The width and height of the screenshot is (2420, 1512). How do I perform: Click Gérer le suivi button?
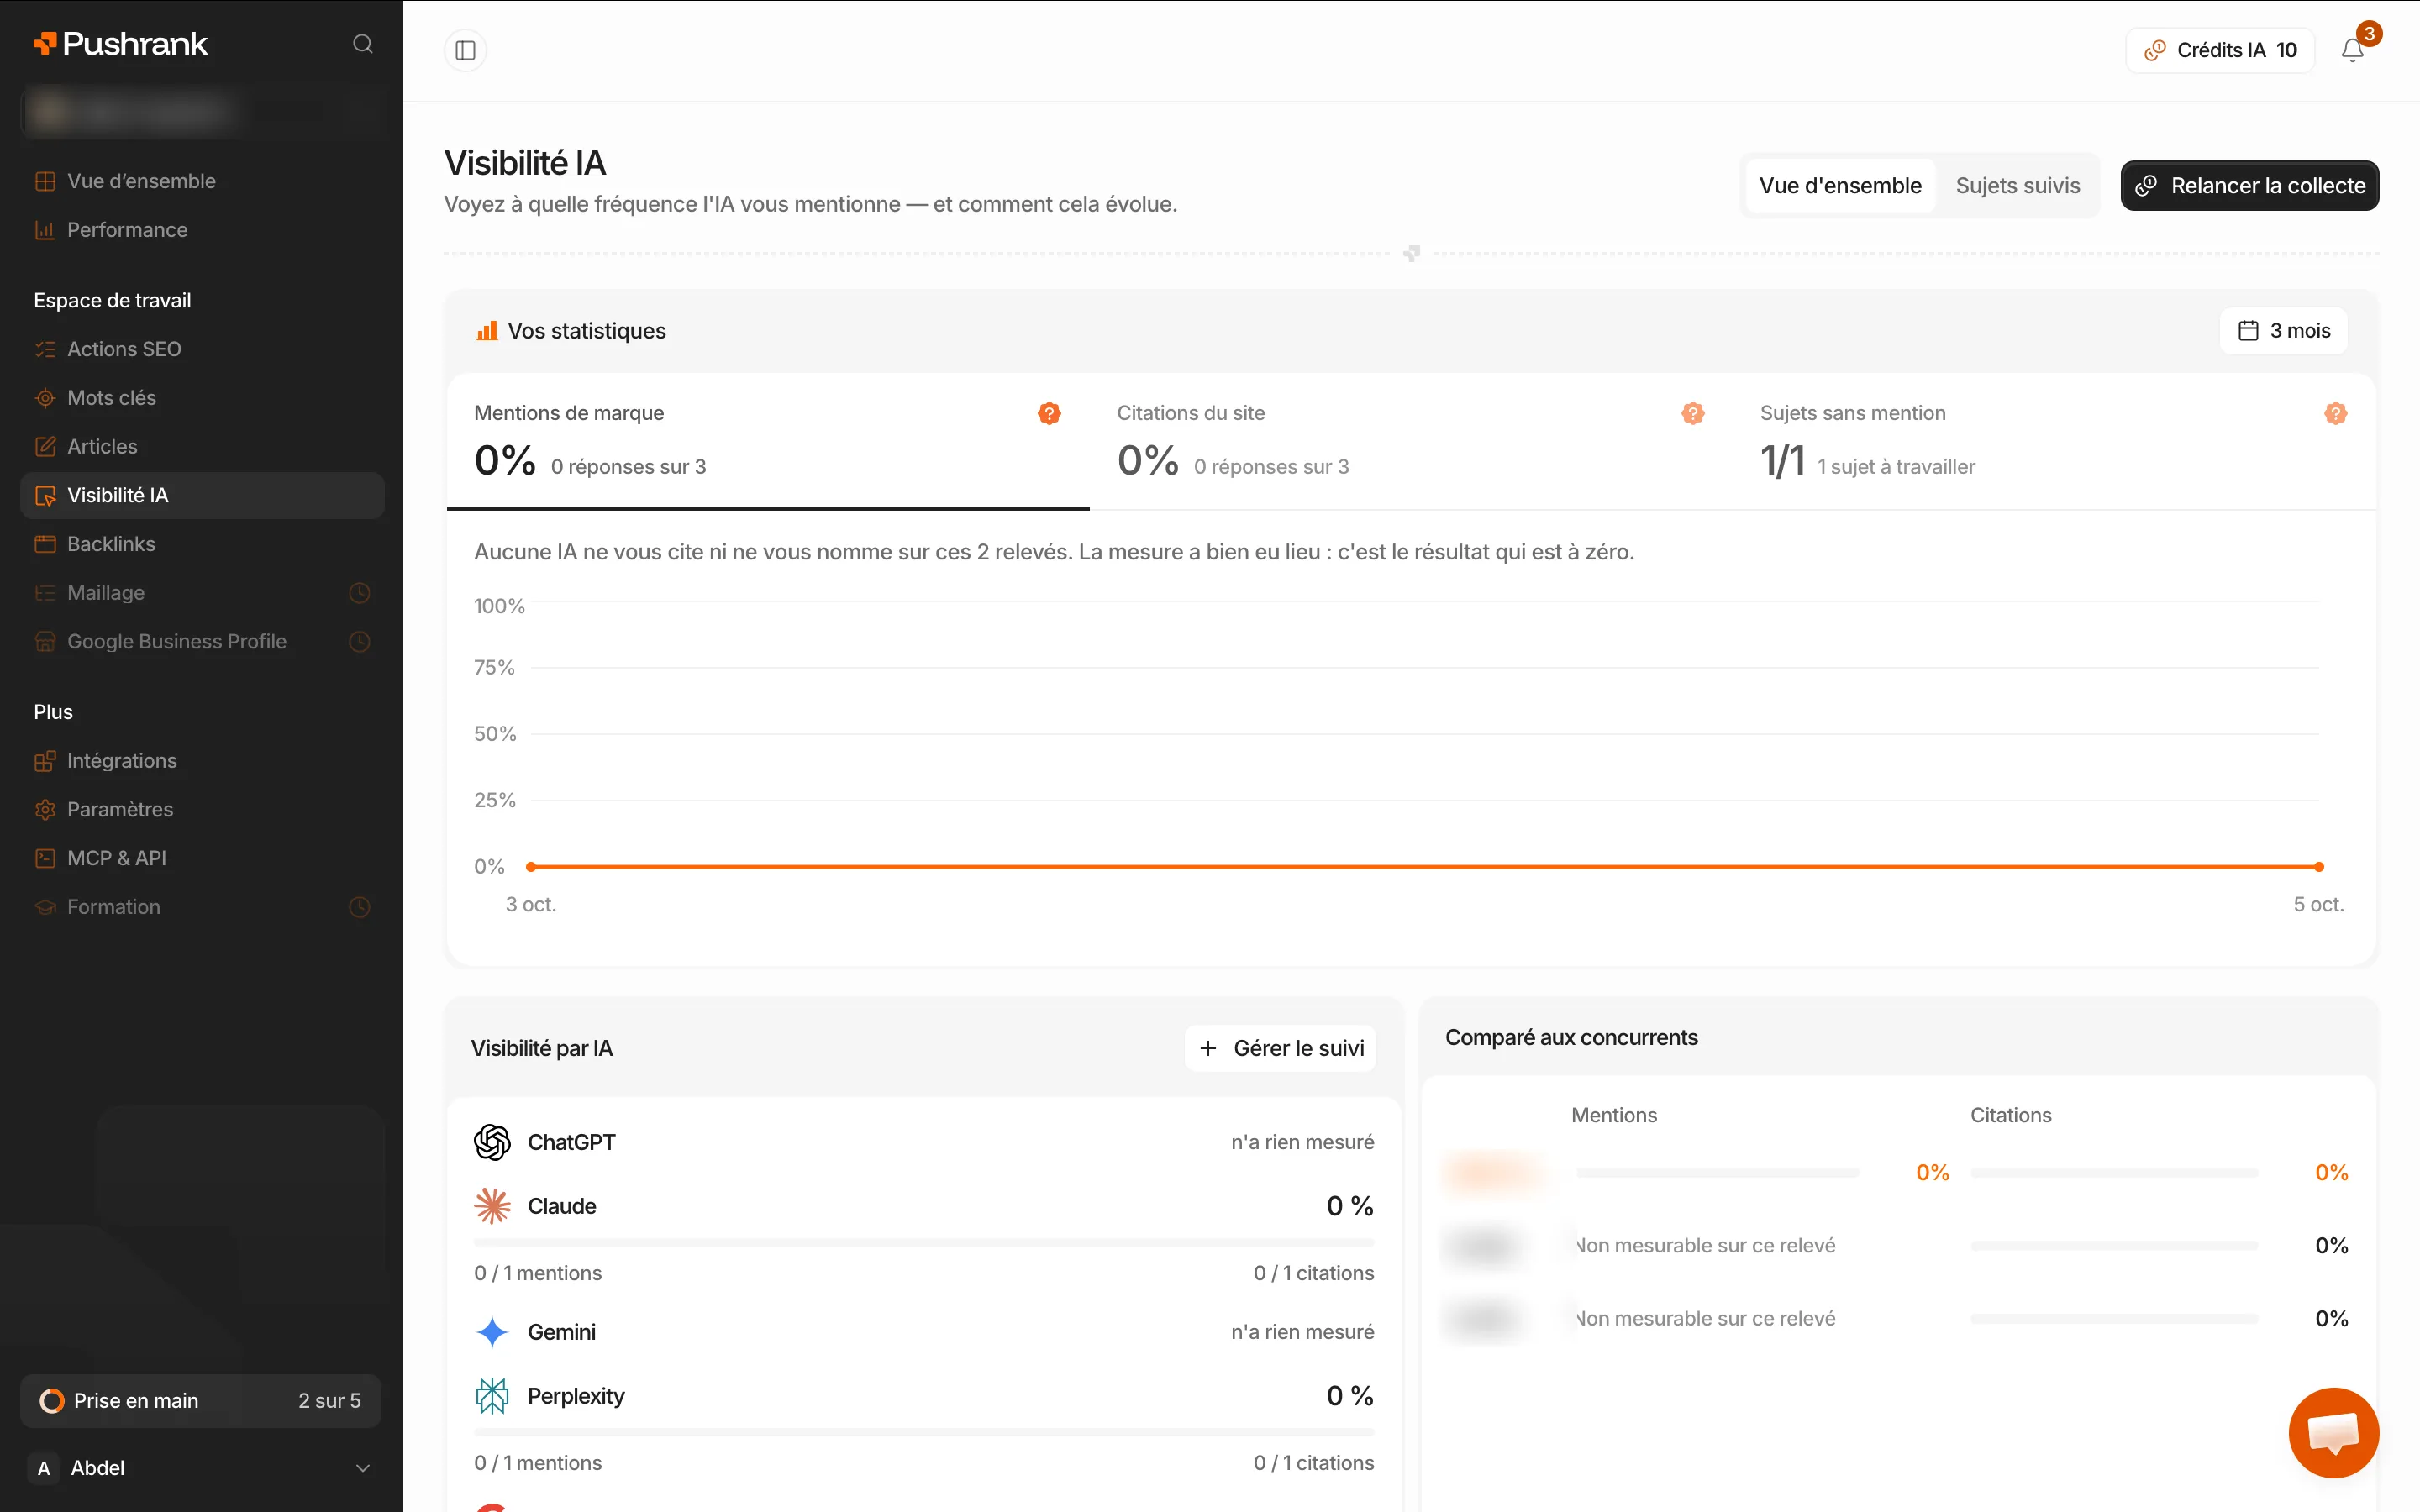(x=1280, y=1048)
